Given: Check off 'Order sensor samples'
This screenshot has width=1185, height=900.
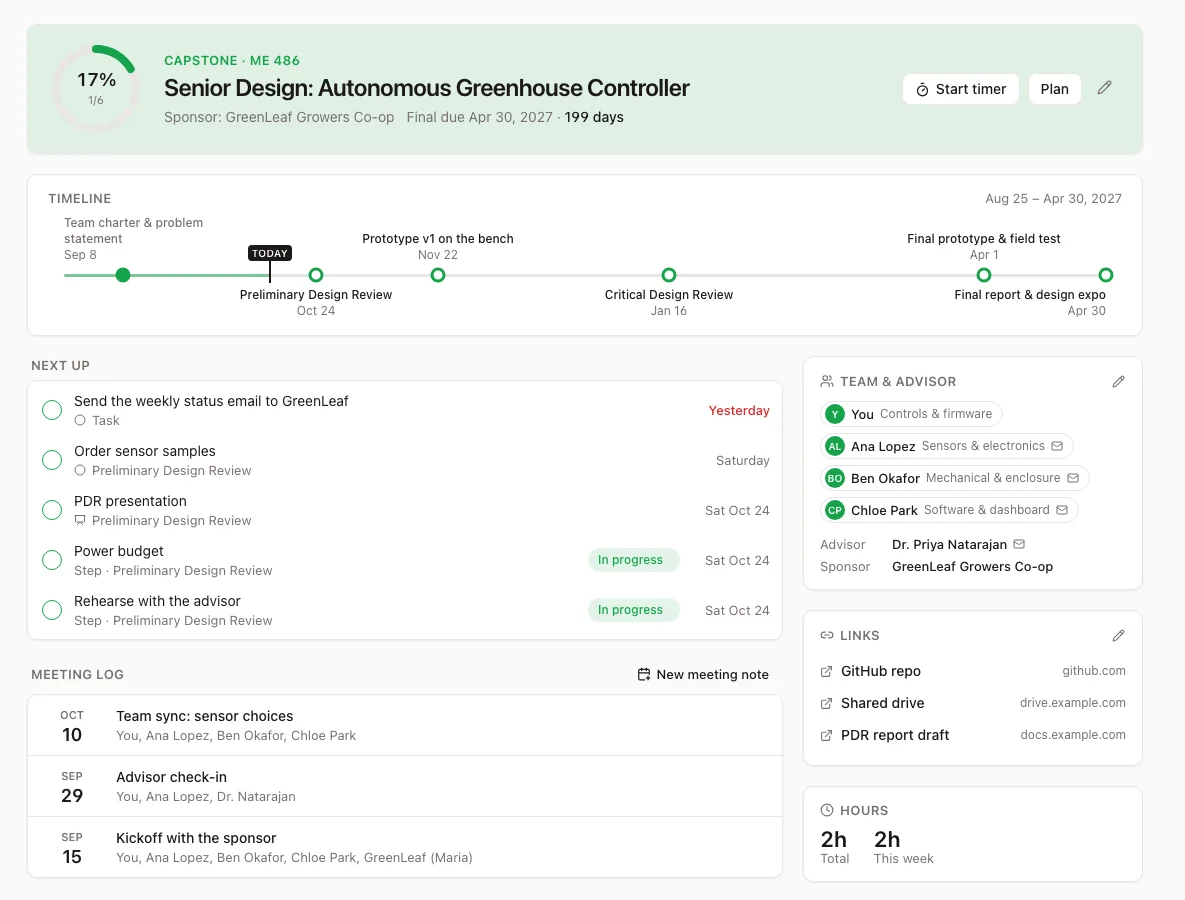Looking at the screenshot, I should point(52,460).
